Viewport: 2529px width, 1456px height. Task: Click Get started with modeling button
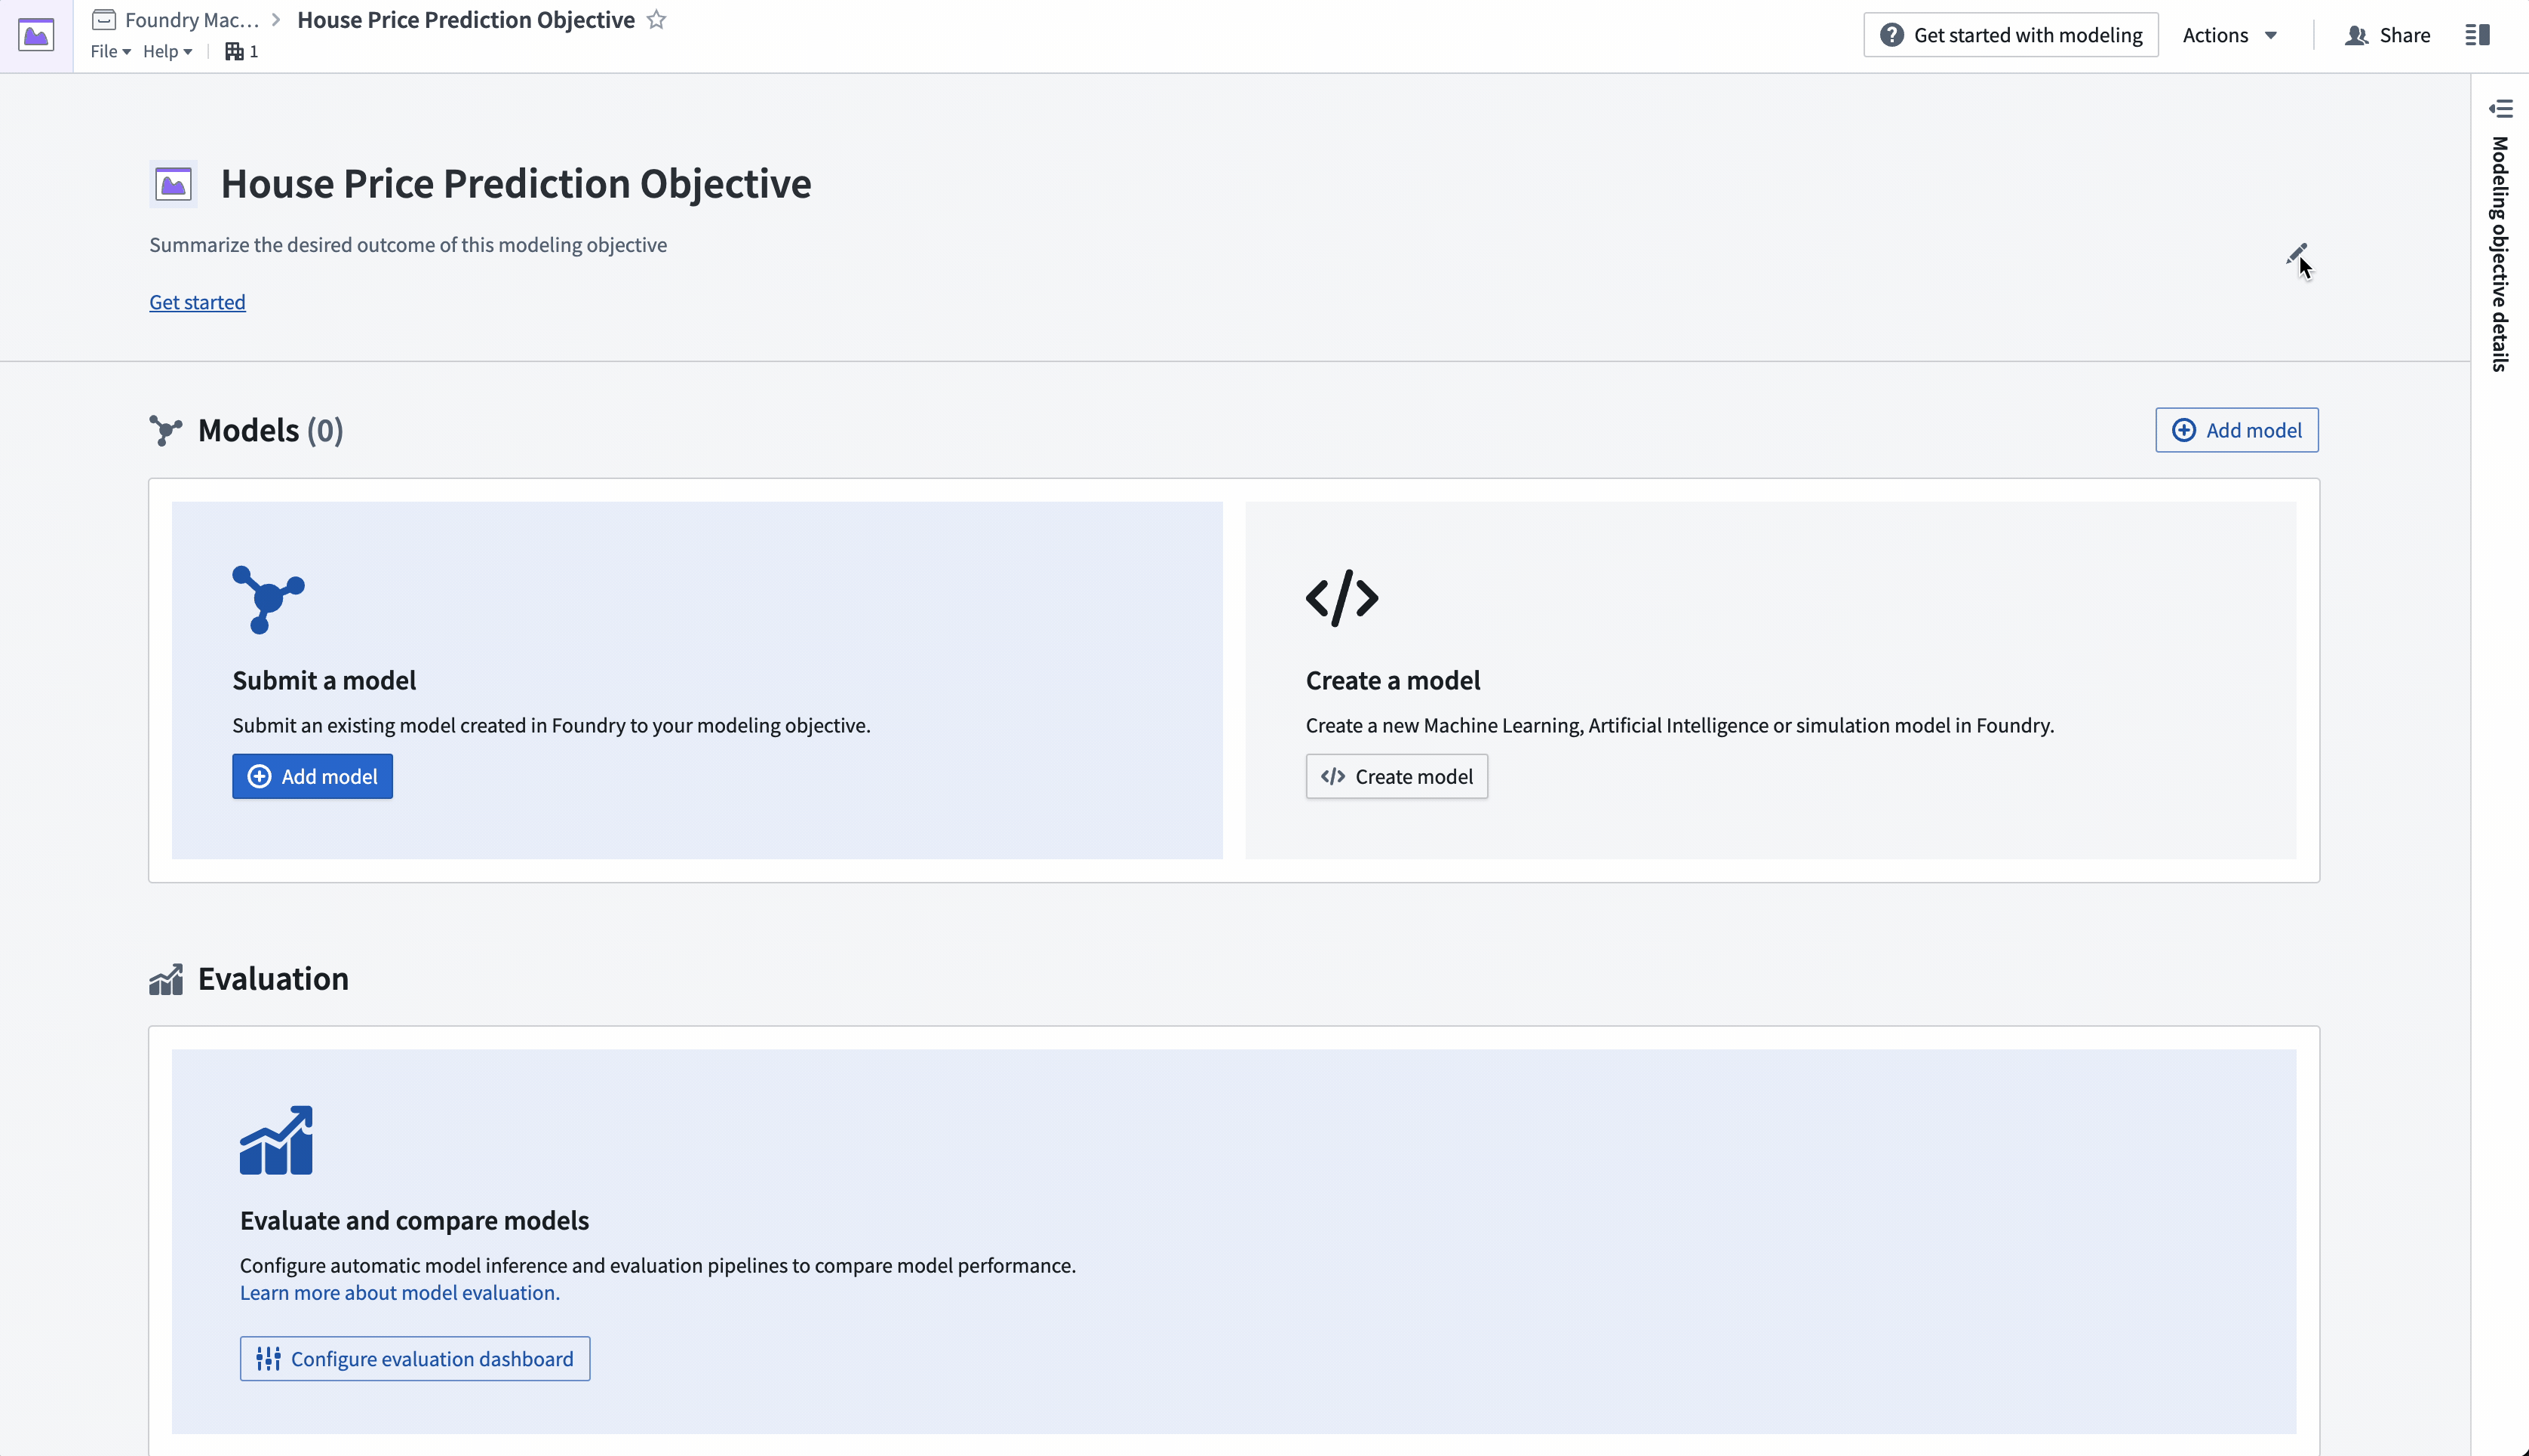point(2010,35)
